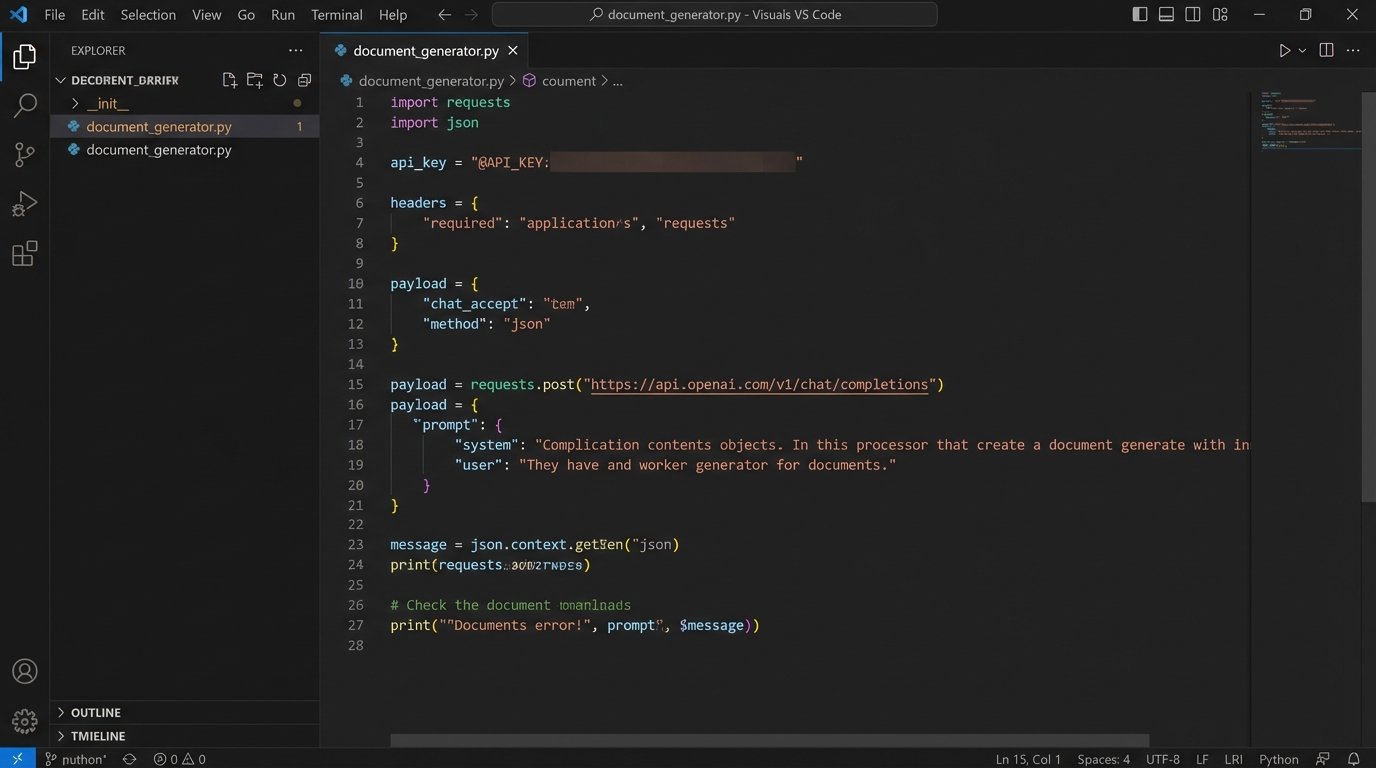Open the Search view in activity bar
This screenshot has height=768, width=1376.
(x=25, y=105)
